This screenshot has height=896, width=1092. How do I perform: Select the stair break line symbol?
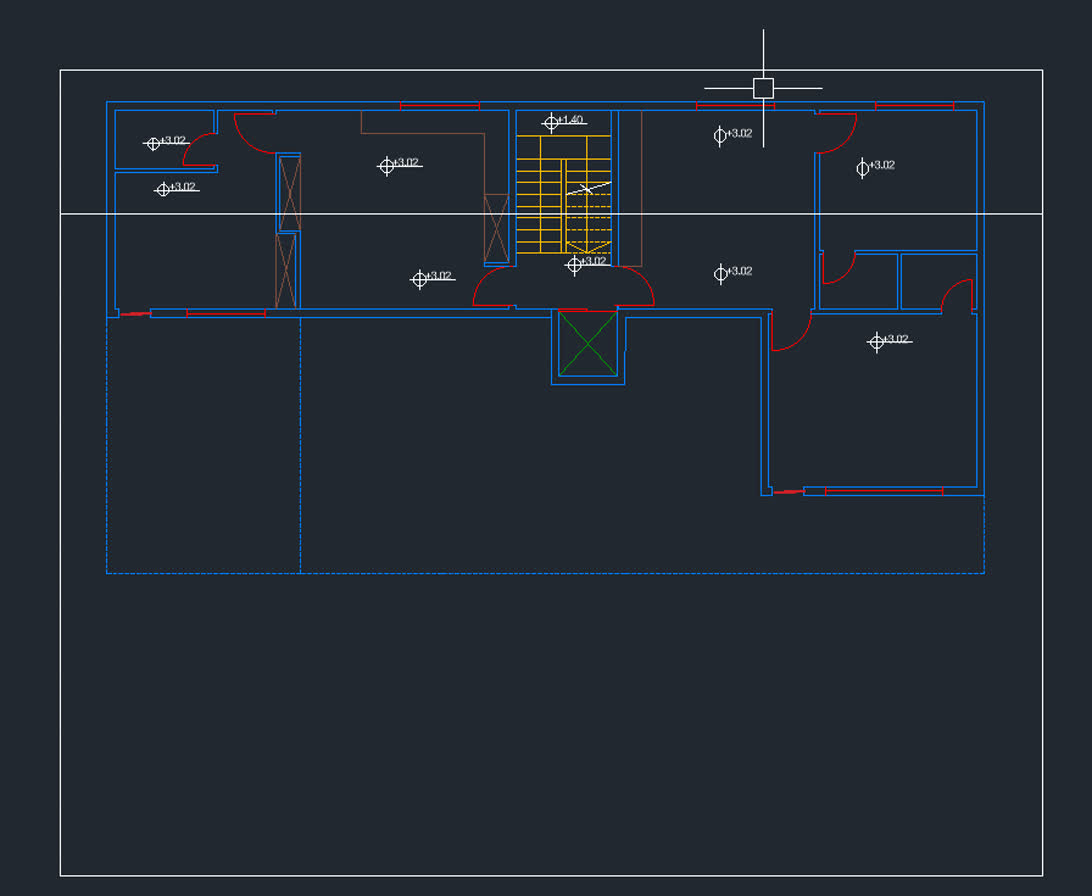tap(589, 187)
